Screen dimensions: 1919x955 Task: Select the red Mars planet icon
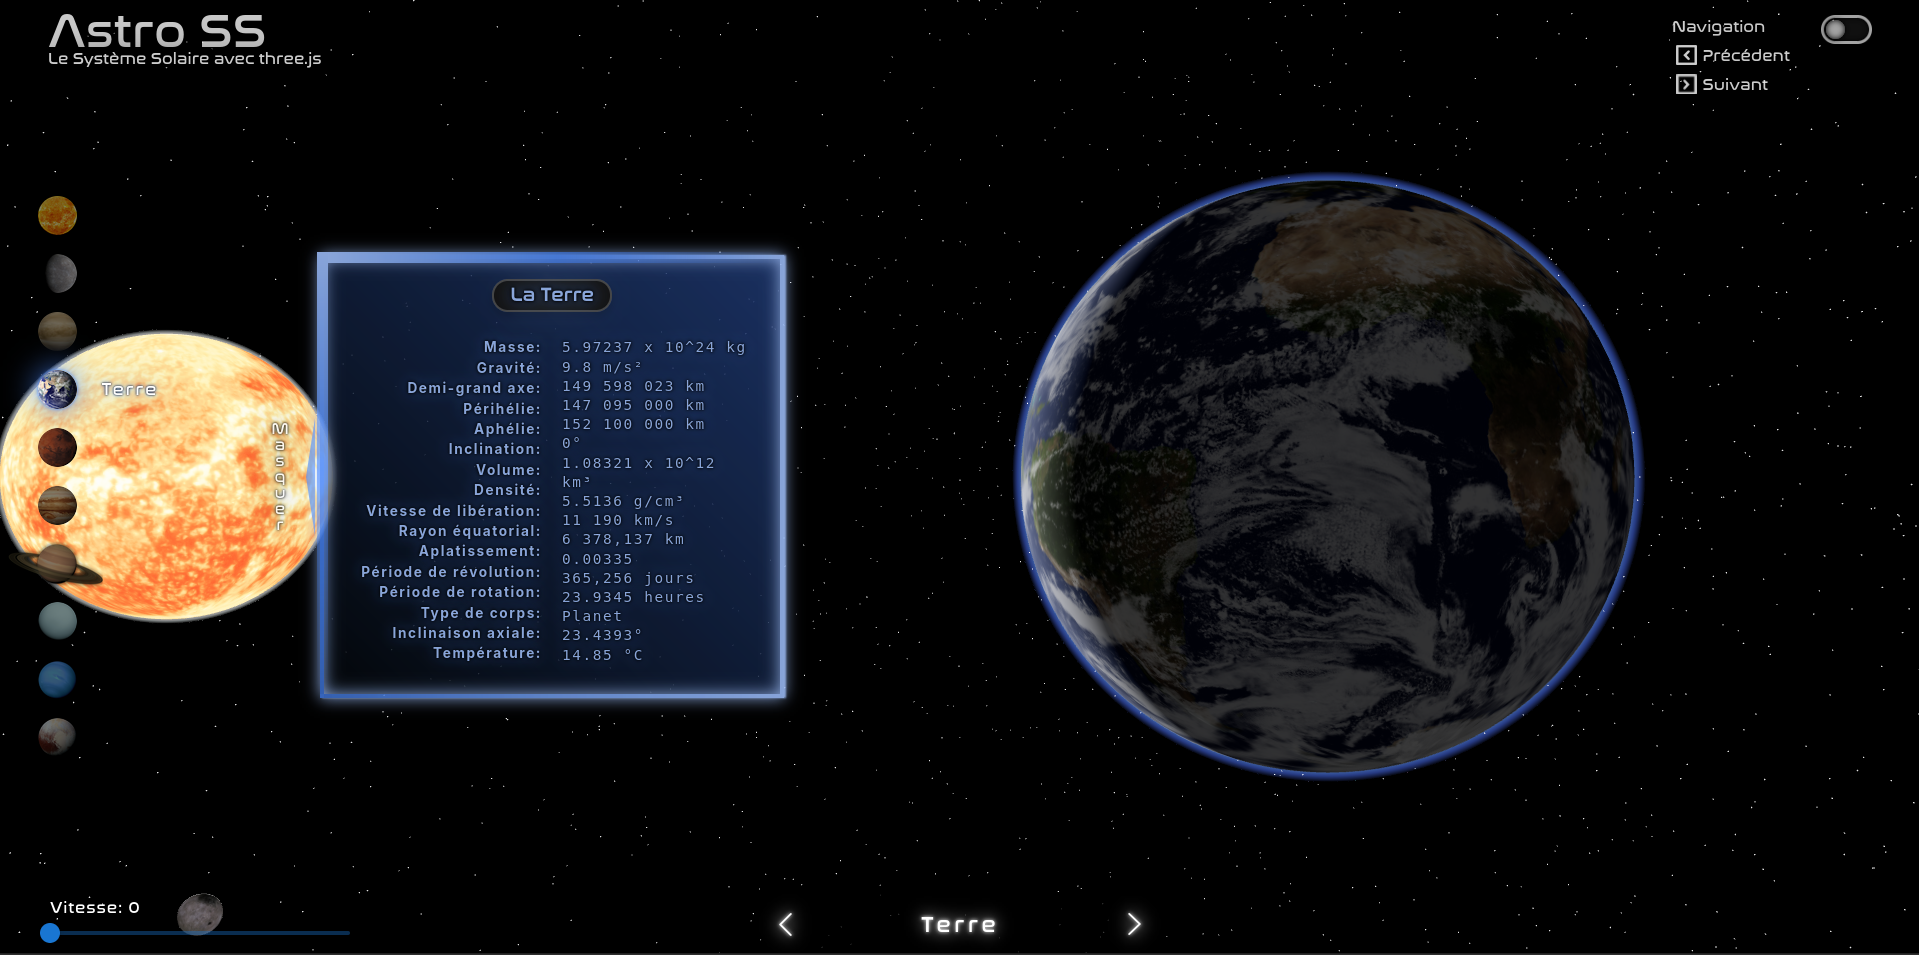tap(57, 447)
